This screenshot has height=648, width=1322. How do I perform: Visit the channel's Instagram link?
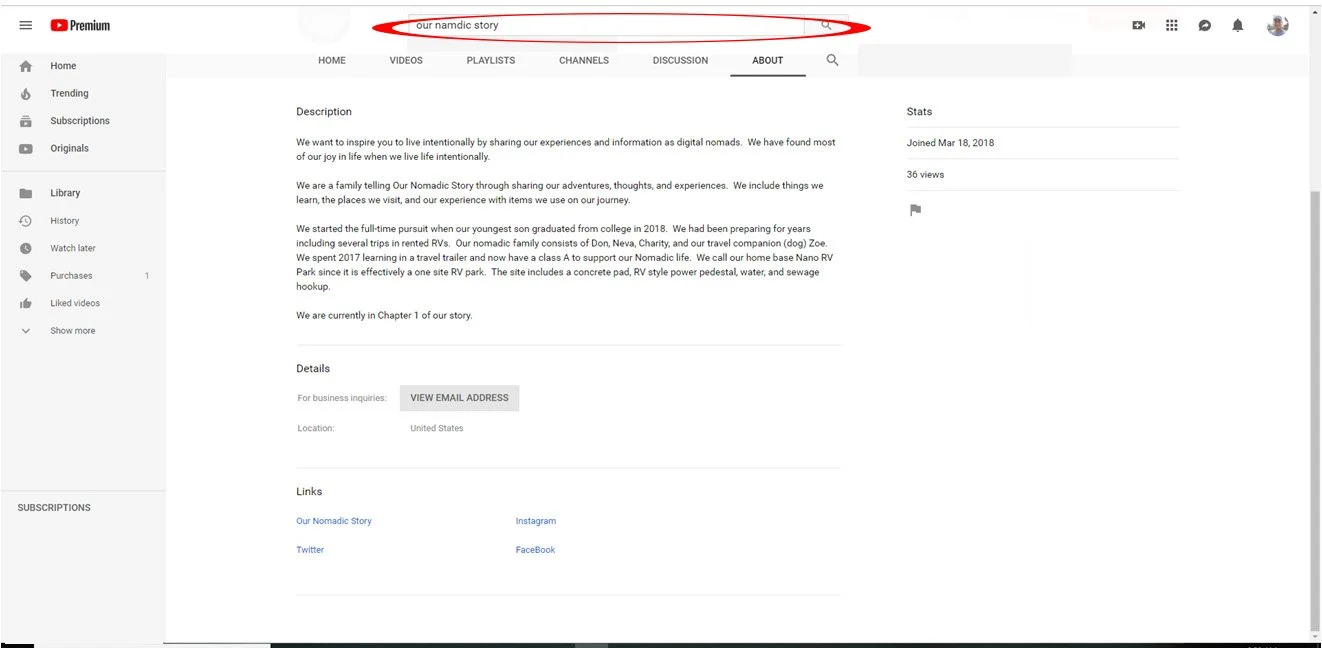536,520
